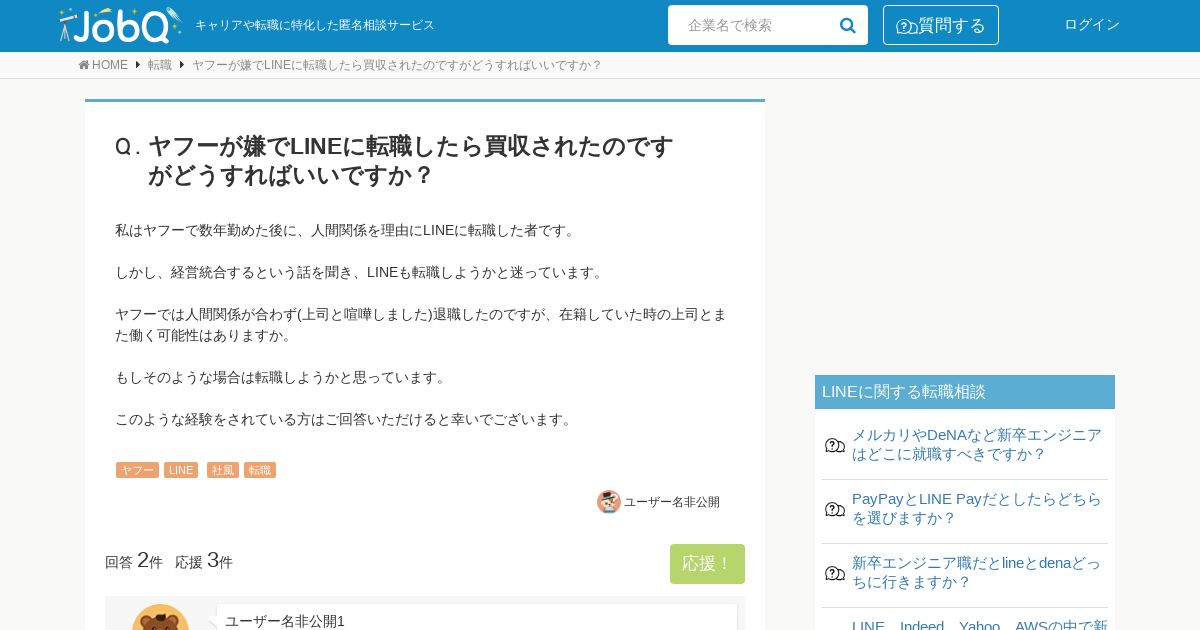Select the 社風 tag
Image resolution: width=1200 pixels, height=630 pixels.
tap(223, 470)
